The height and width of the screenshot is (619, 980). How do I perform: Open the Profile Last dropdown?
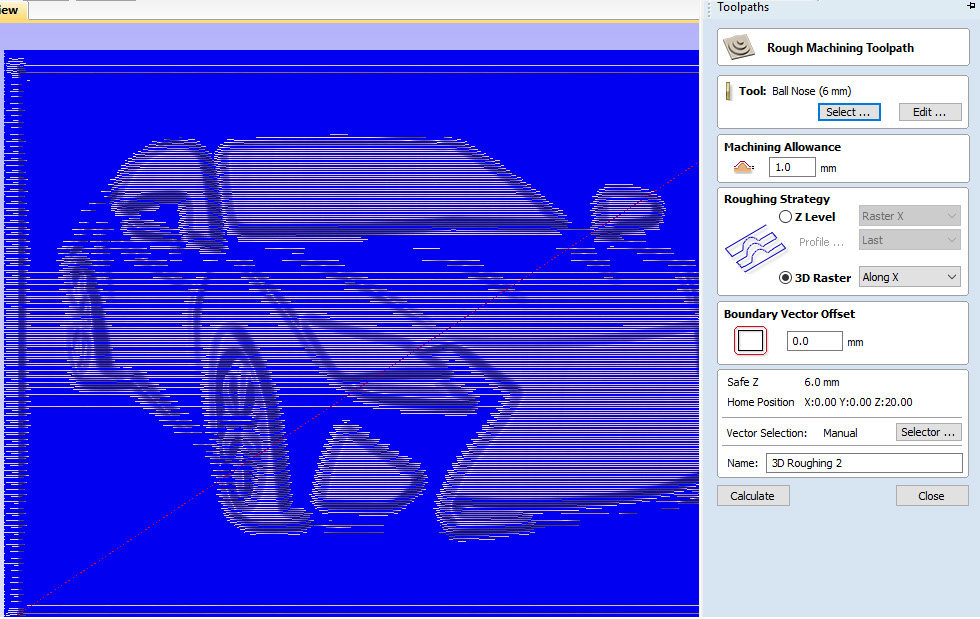coord(909,240)
